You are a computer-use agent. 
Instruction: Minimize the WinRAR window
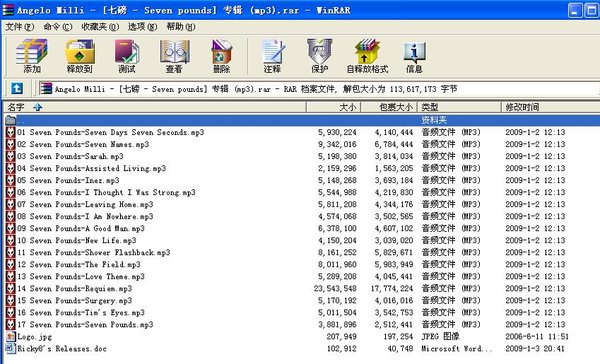pos(575,10)
